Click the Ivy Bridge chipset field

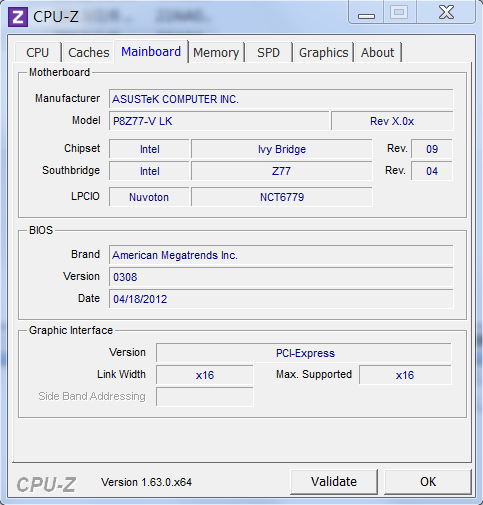282,149
